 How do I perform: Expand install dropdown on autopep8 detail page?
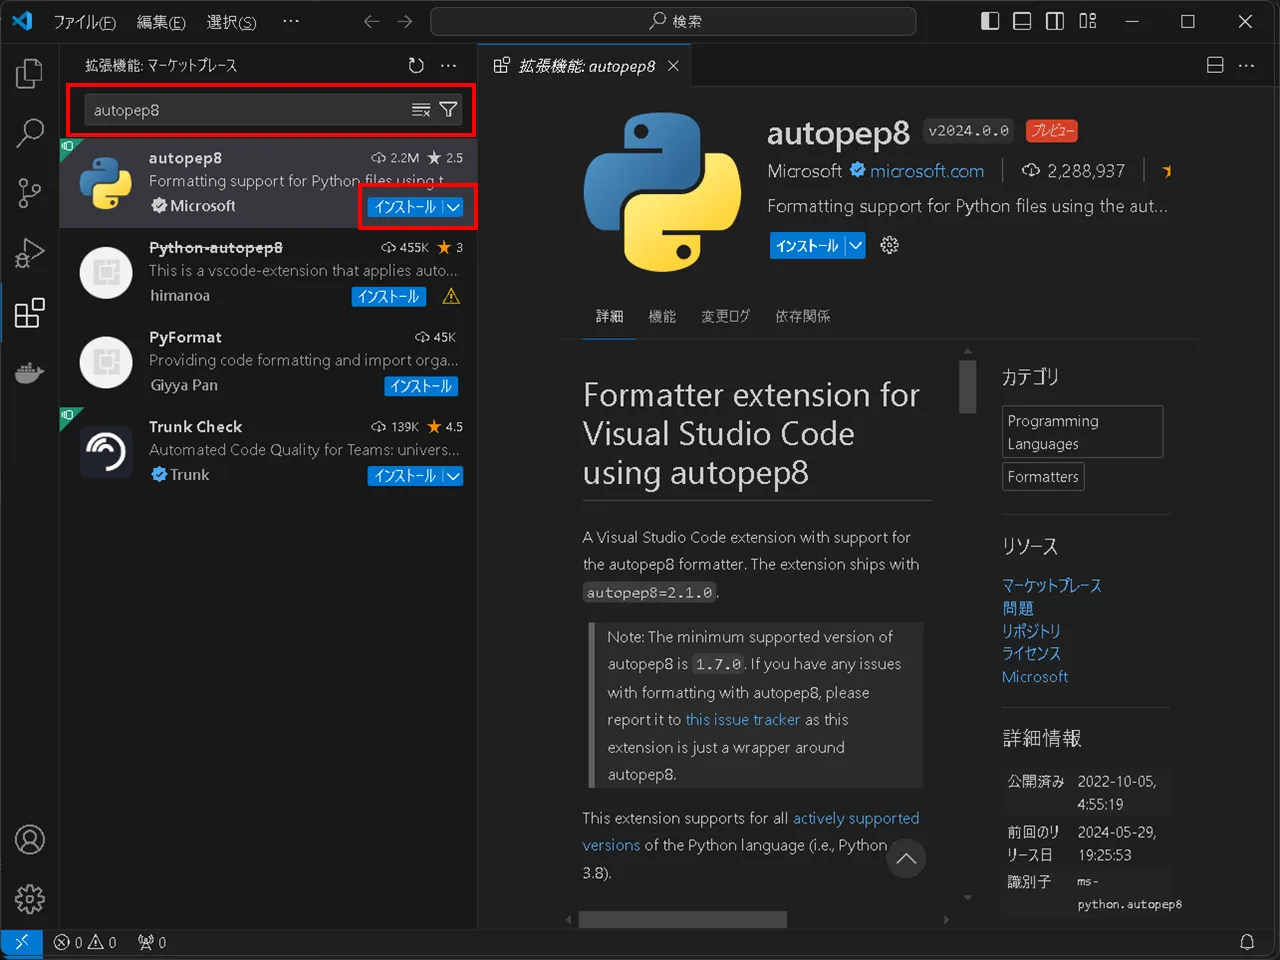pyautogui.click(x=855, y=246)
